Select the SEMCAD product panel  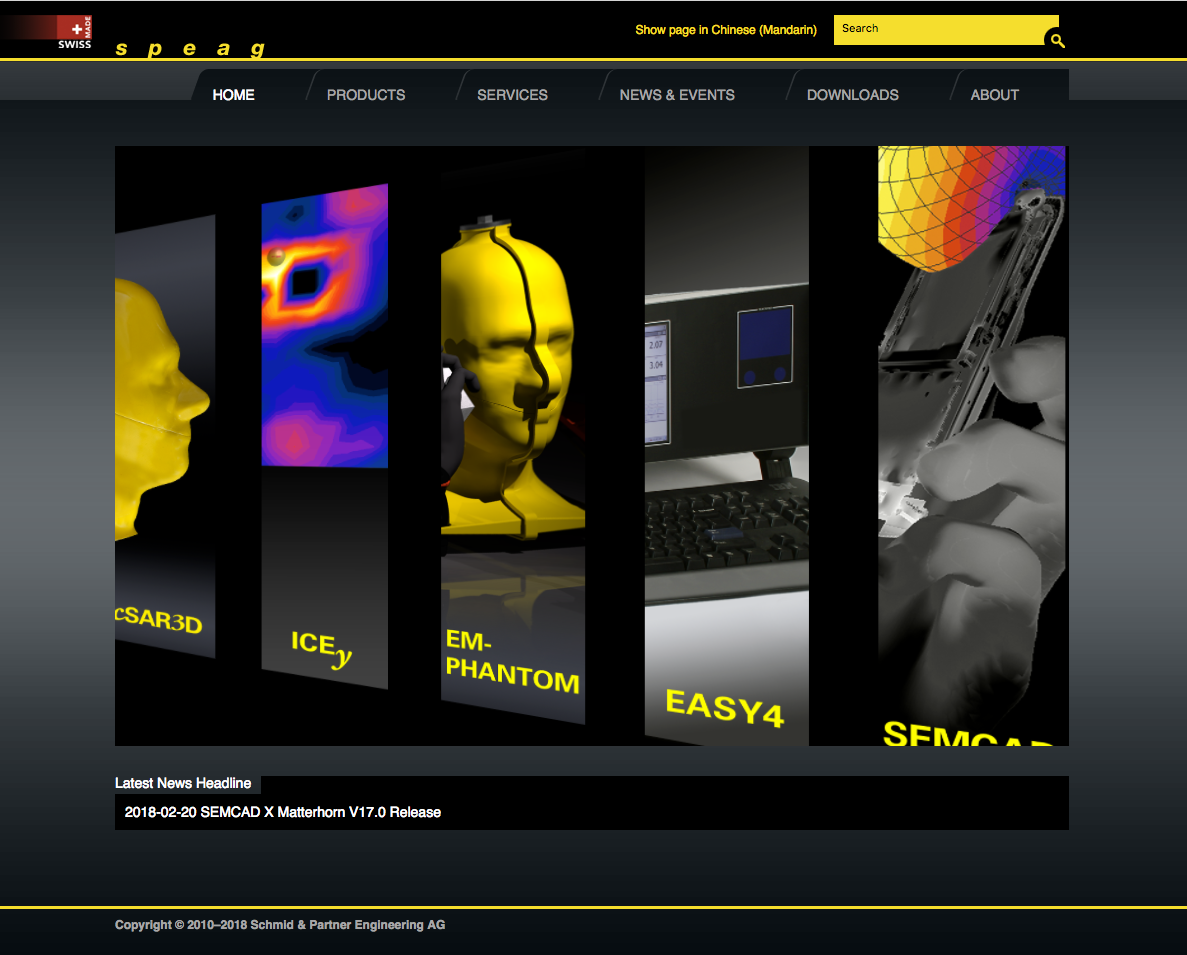pos(973,446)
